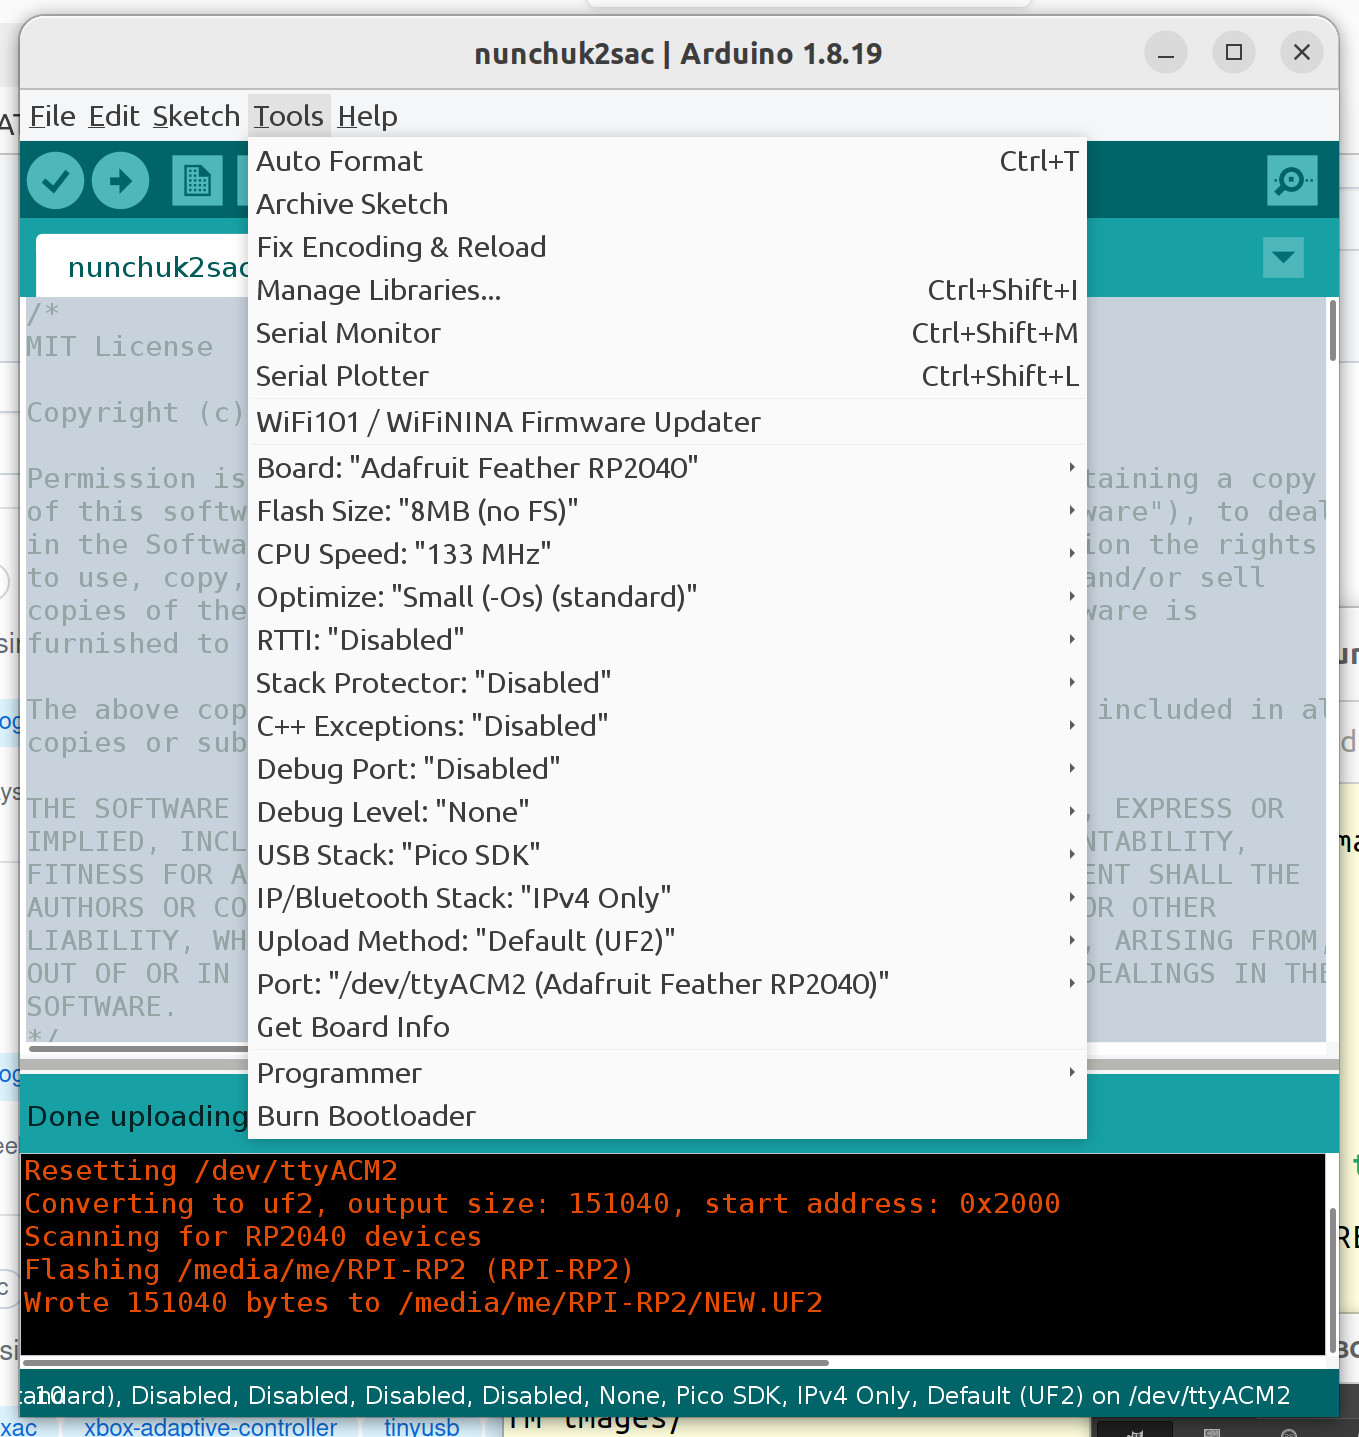Choose Fix Encoding & Reload
1359x1437 pixels.
pos(667,247)
